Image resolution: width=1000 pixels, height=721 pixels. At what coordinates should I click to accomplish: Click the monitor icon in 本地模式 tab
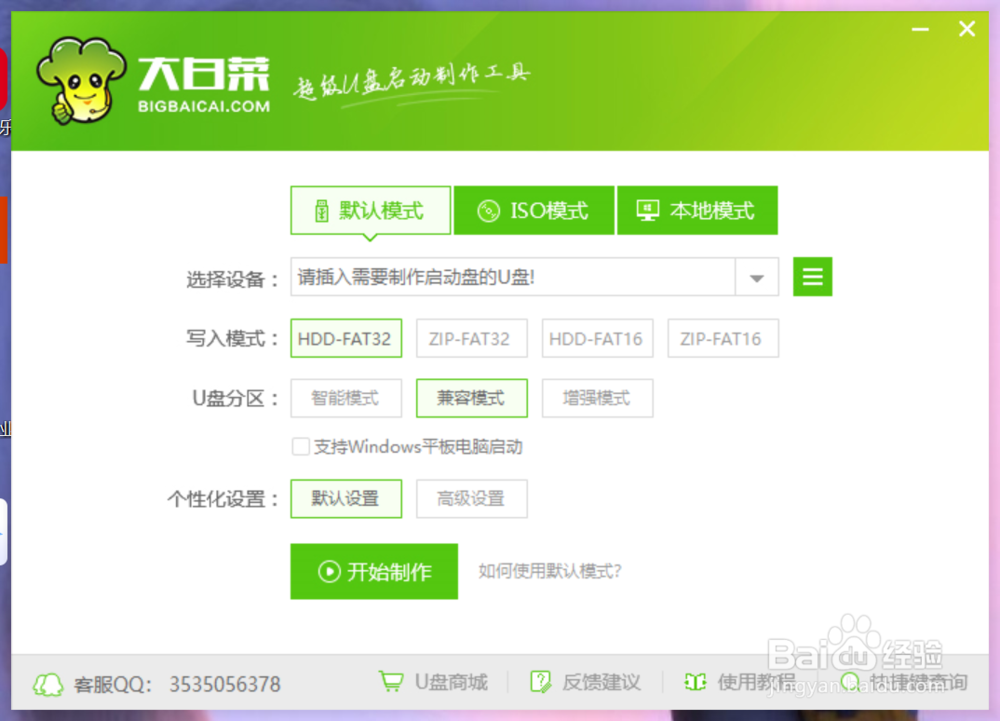(648, 210)
